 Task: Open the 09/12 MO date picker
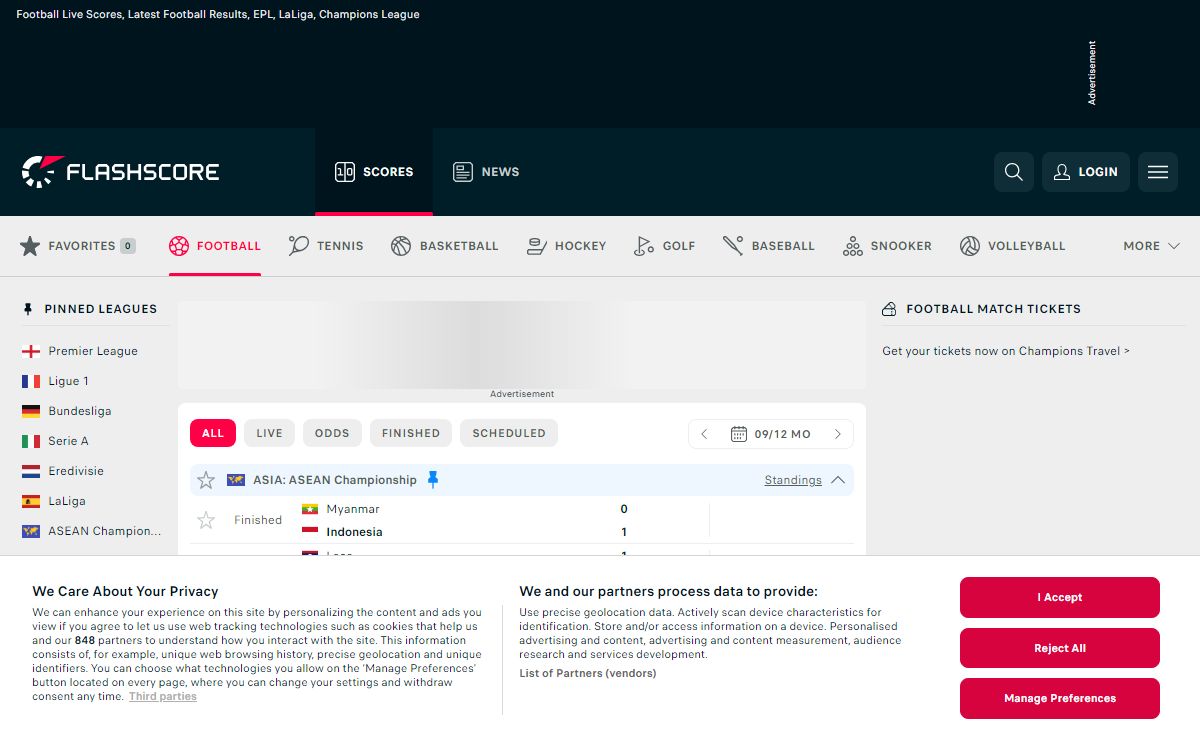click(x=771, y=434)
